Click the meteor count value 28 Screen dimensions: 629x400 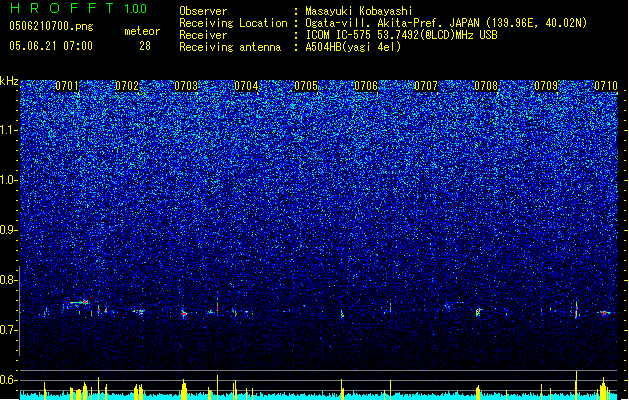pos(145,46)
